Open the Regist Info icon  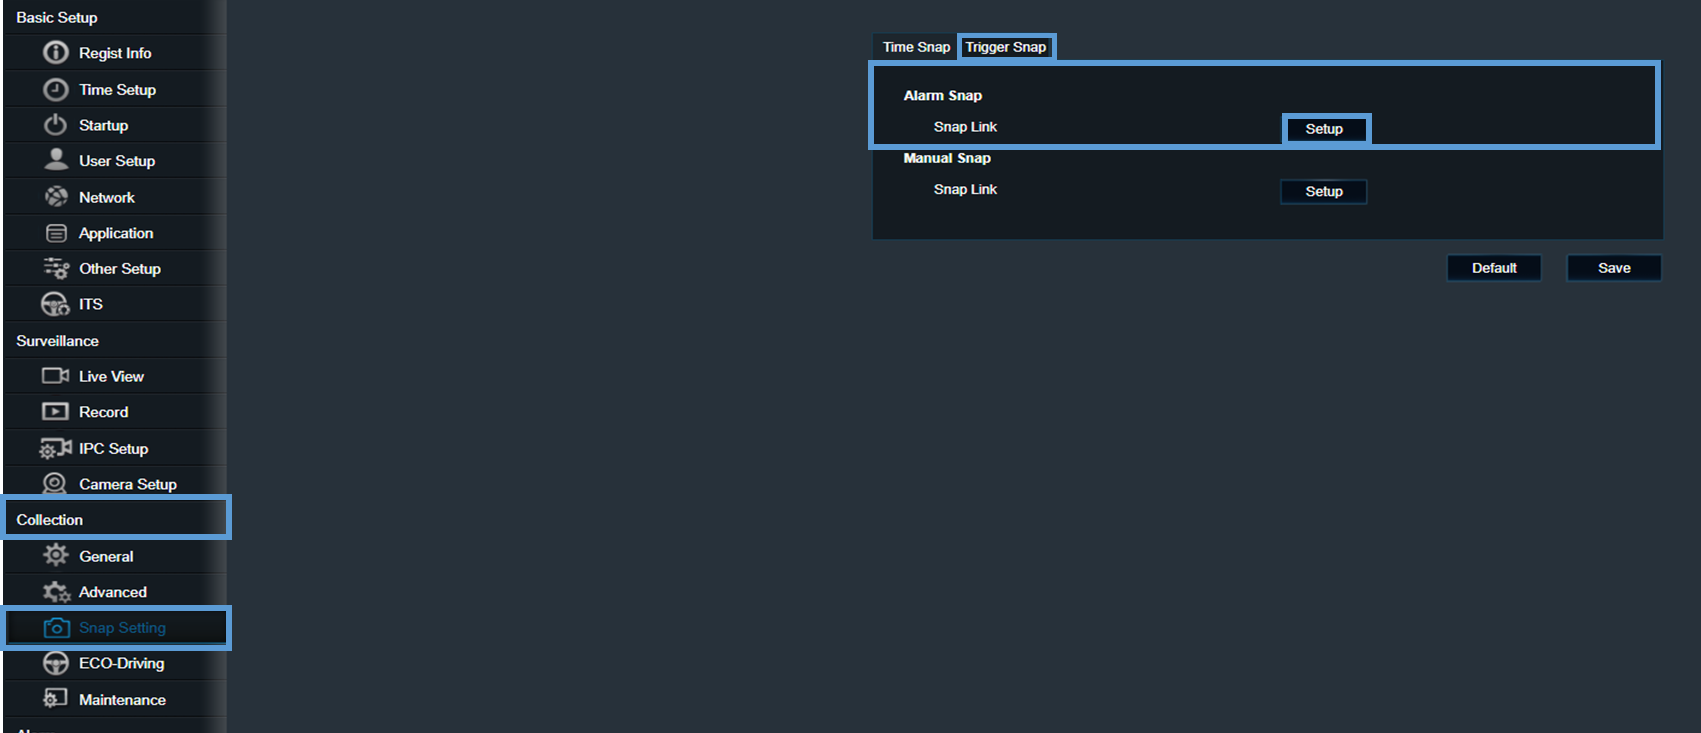(x=56, y=52)
